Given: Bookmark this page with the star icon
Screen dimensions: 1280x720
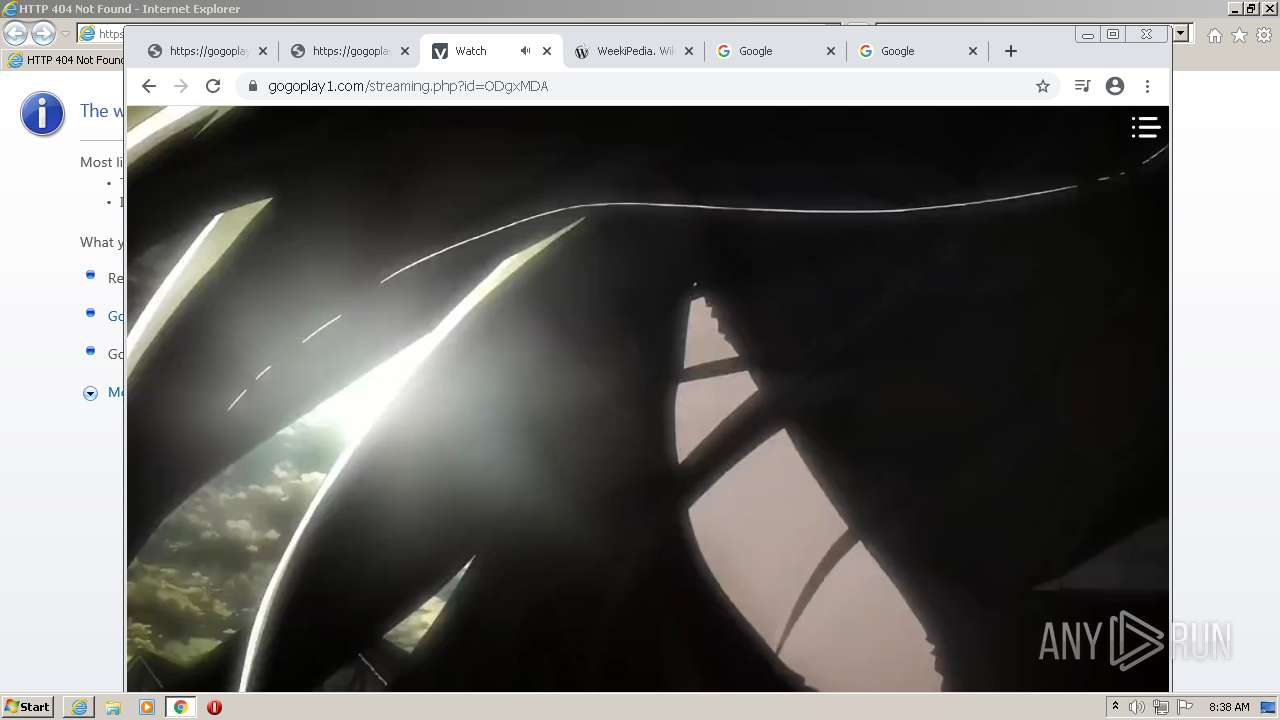Looking at the screenshot, I should (x=1043, y=86).
